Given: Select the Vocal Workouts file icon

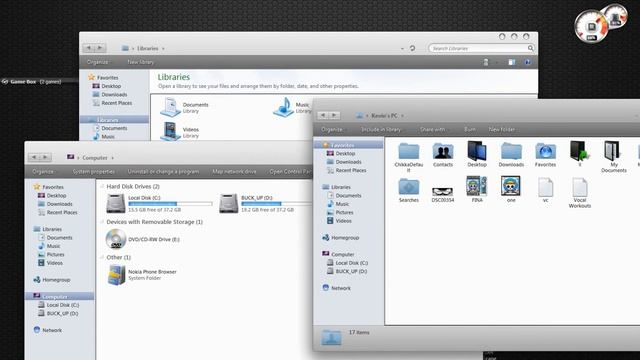Looking at the screenshot, I should [580, 187].
